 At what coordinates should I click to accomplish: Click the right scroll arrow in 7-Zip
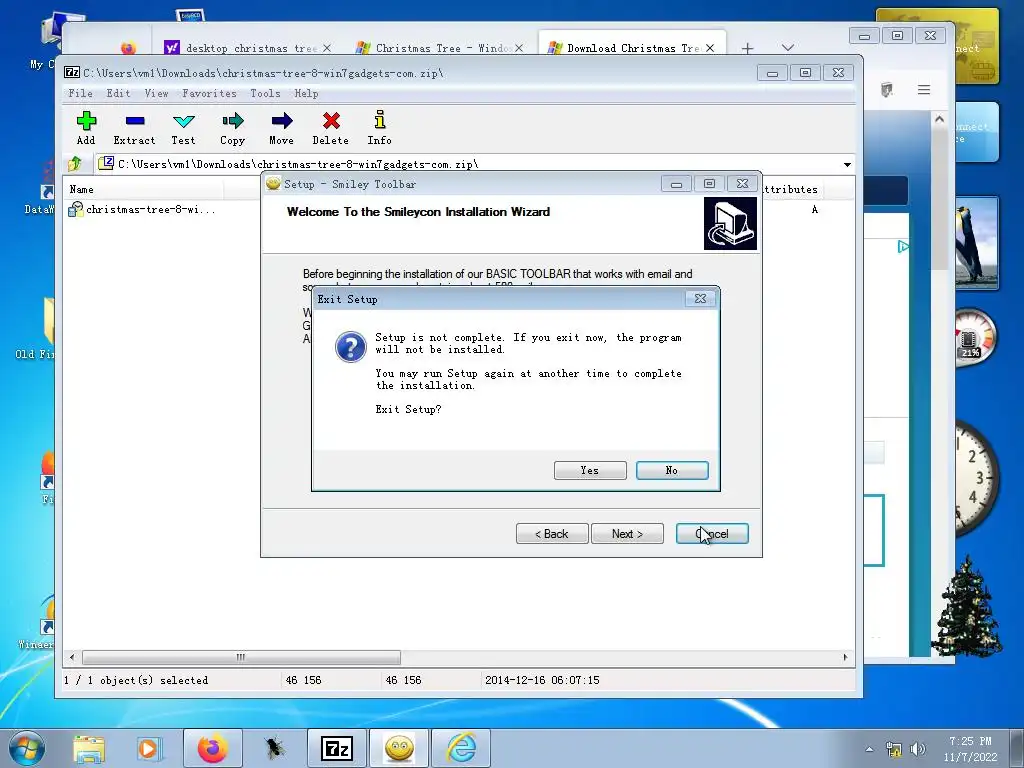coord(845,657)
